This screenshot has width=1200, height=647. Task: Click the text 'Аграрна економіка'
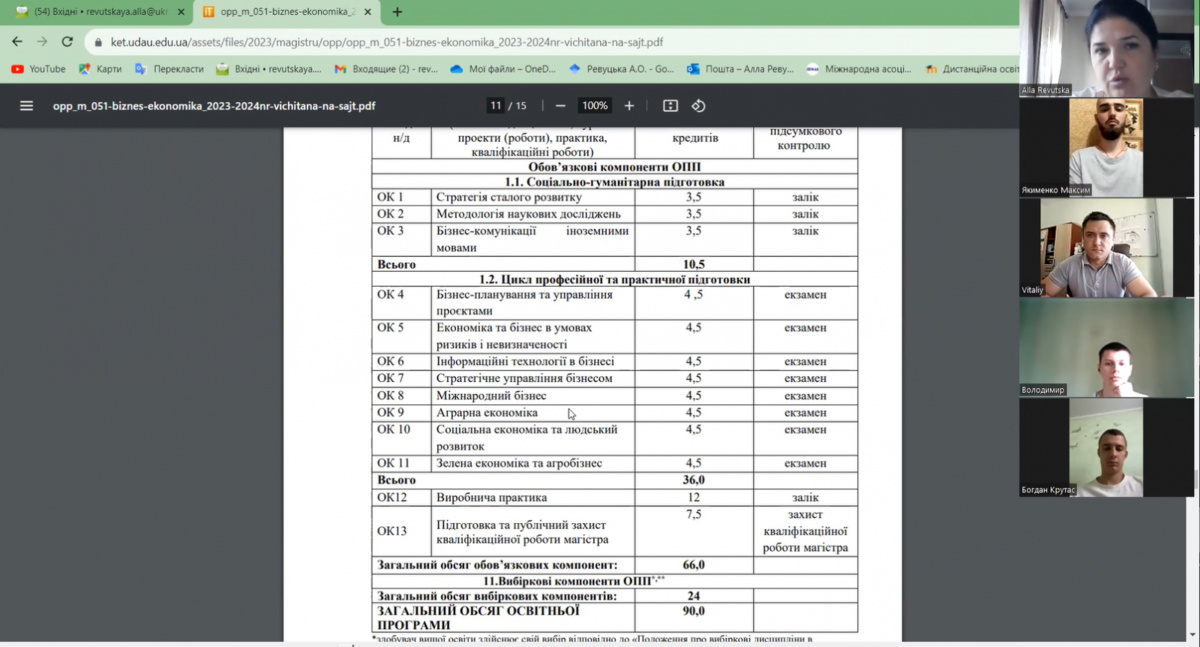click(x=487, y=412)
